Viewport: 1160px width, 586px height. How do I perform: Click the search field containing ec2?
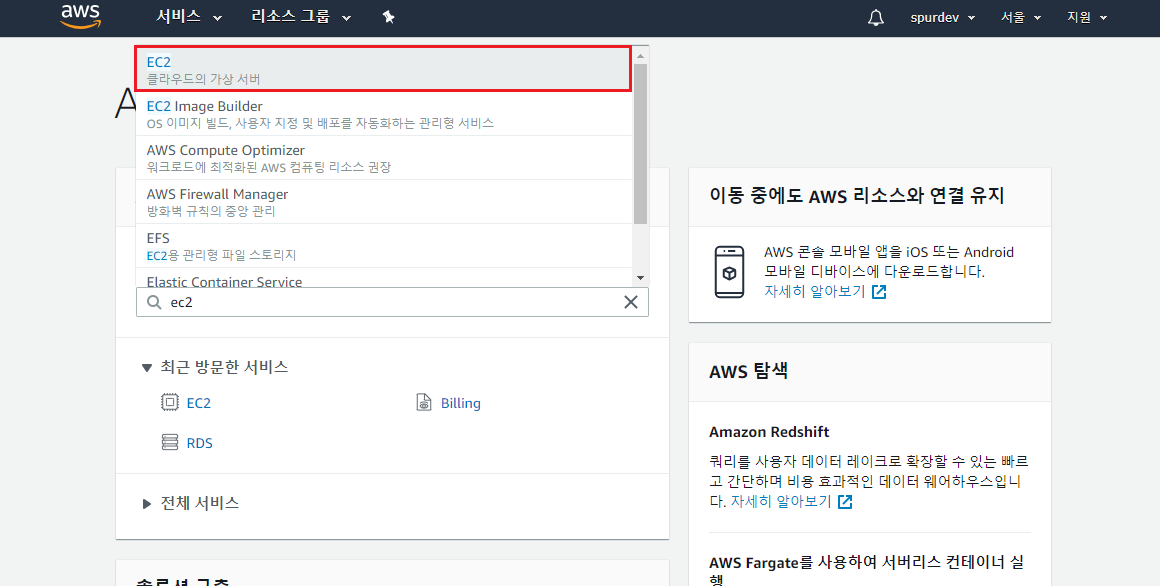(392, 302)
